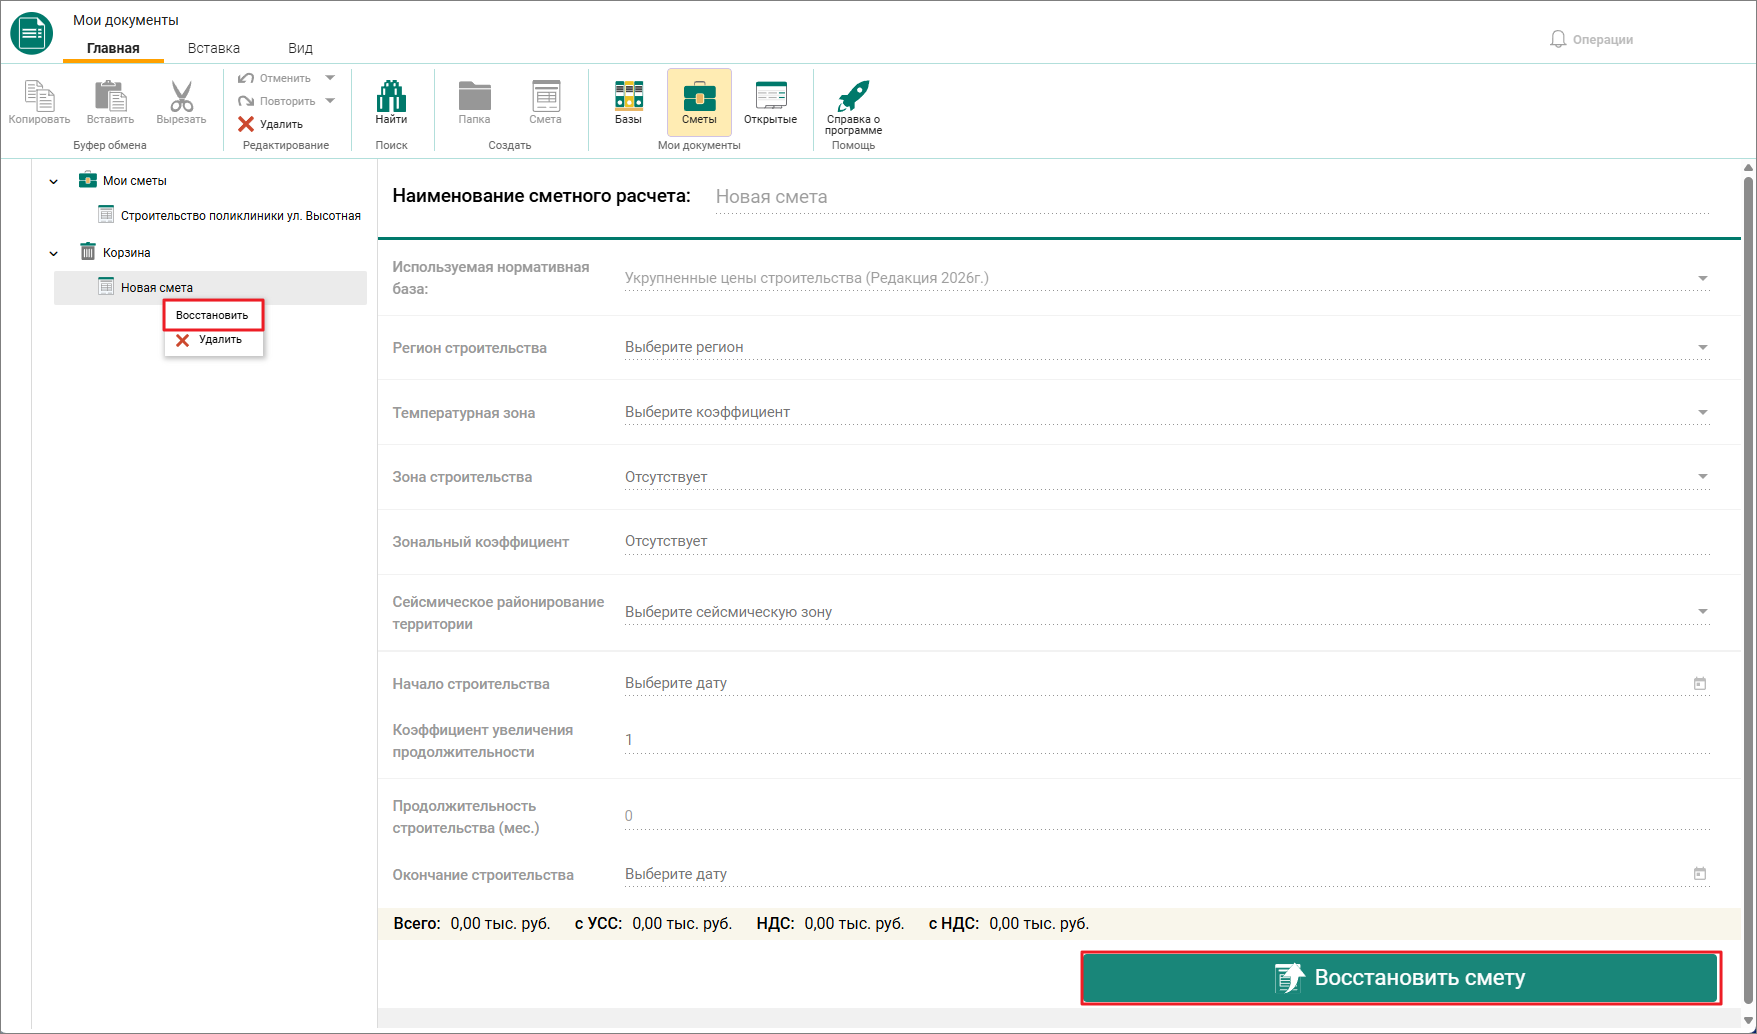Click the Наименование сметного расчета name field
This screenshot has width=1757, height=1034.
coord(1211,197)
